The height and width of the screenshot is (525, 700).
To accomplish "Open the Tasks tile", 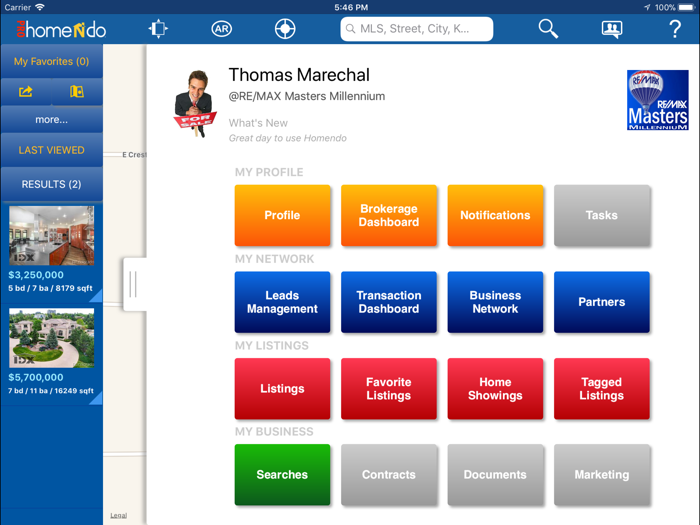I will [x=602, y=215].
